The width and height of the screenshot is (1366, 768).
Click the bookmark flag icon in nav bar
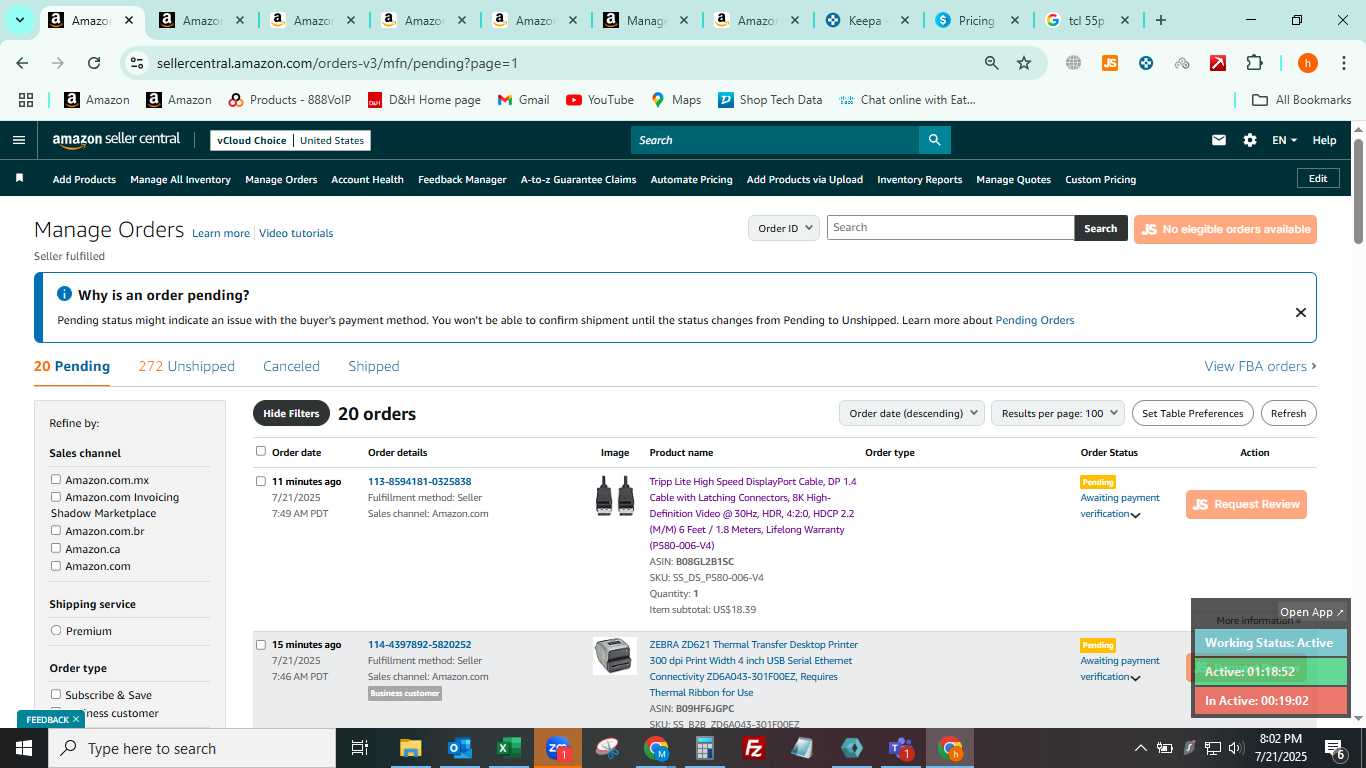[19, 178]
